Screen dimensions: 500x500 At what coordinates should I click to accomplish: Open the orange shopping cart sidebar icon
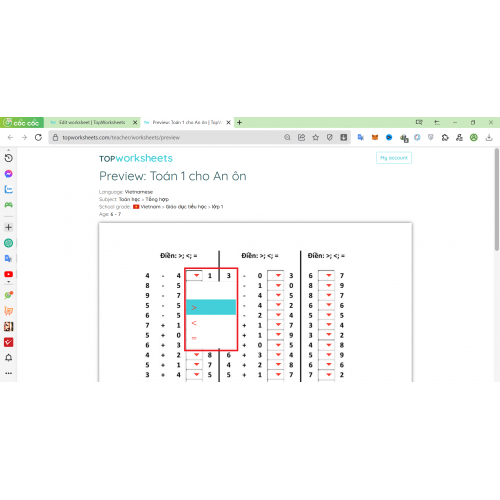[9, 311]
